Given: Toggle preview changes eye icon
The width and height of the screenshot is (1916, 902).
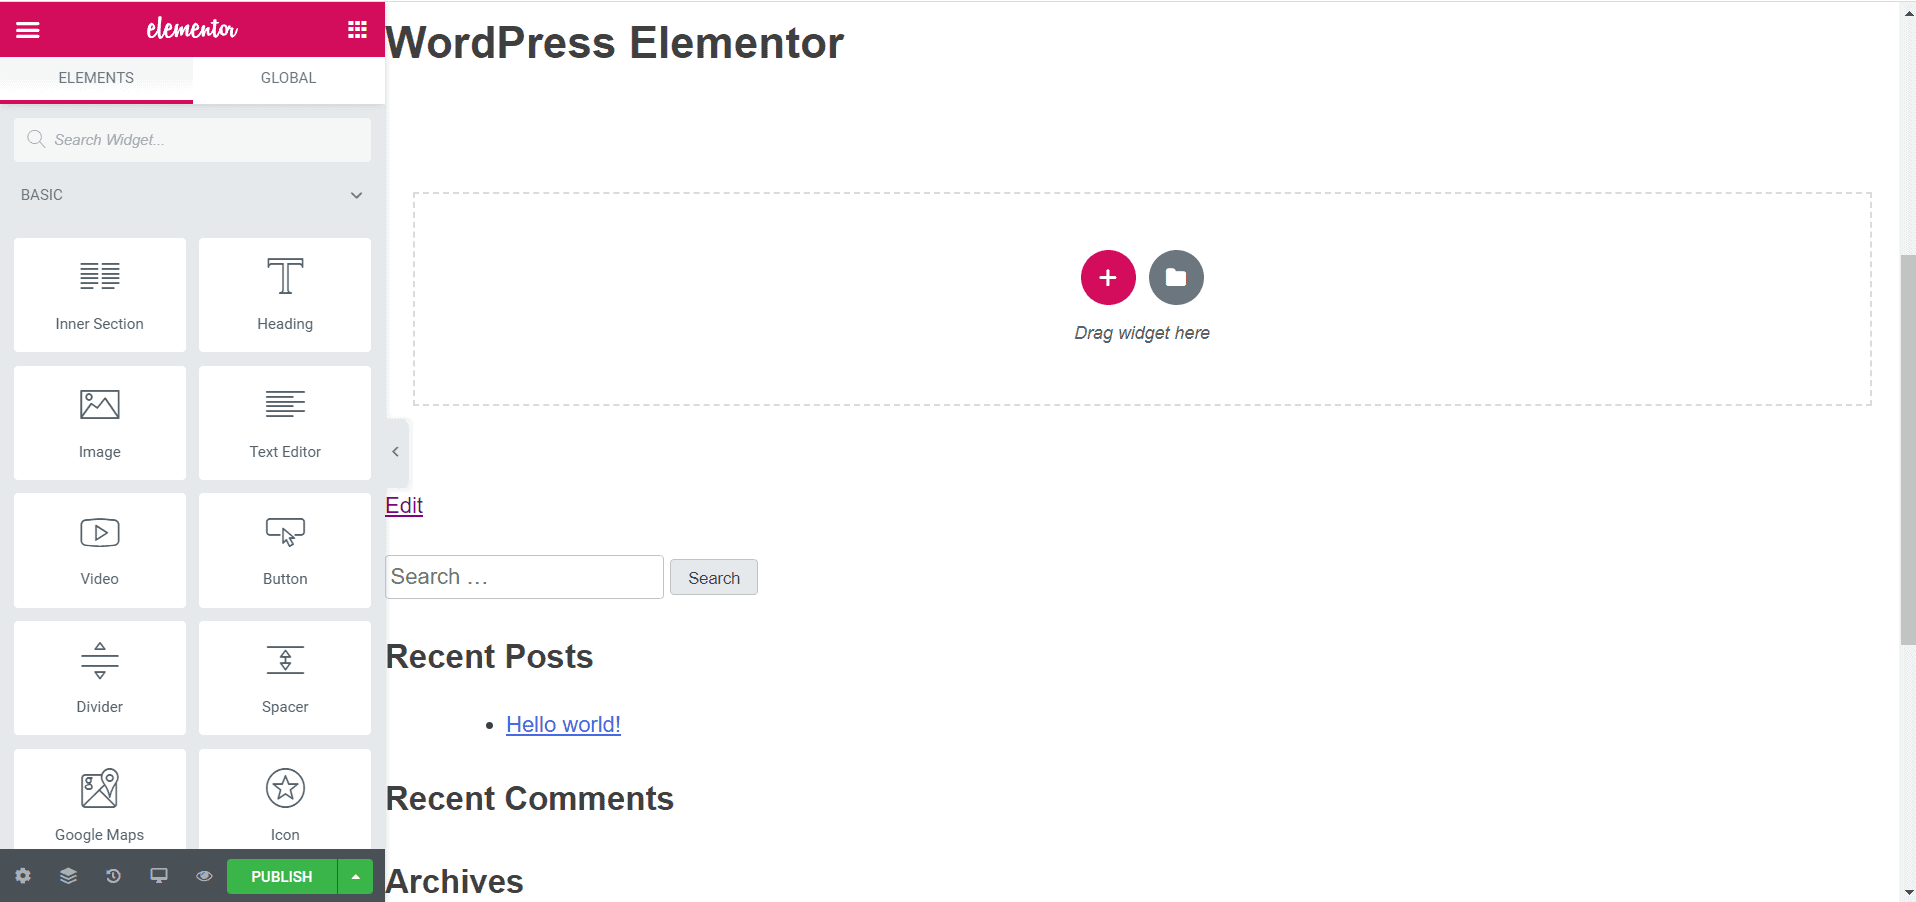Looking at the screenshot, I should tap(204, 876).
